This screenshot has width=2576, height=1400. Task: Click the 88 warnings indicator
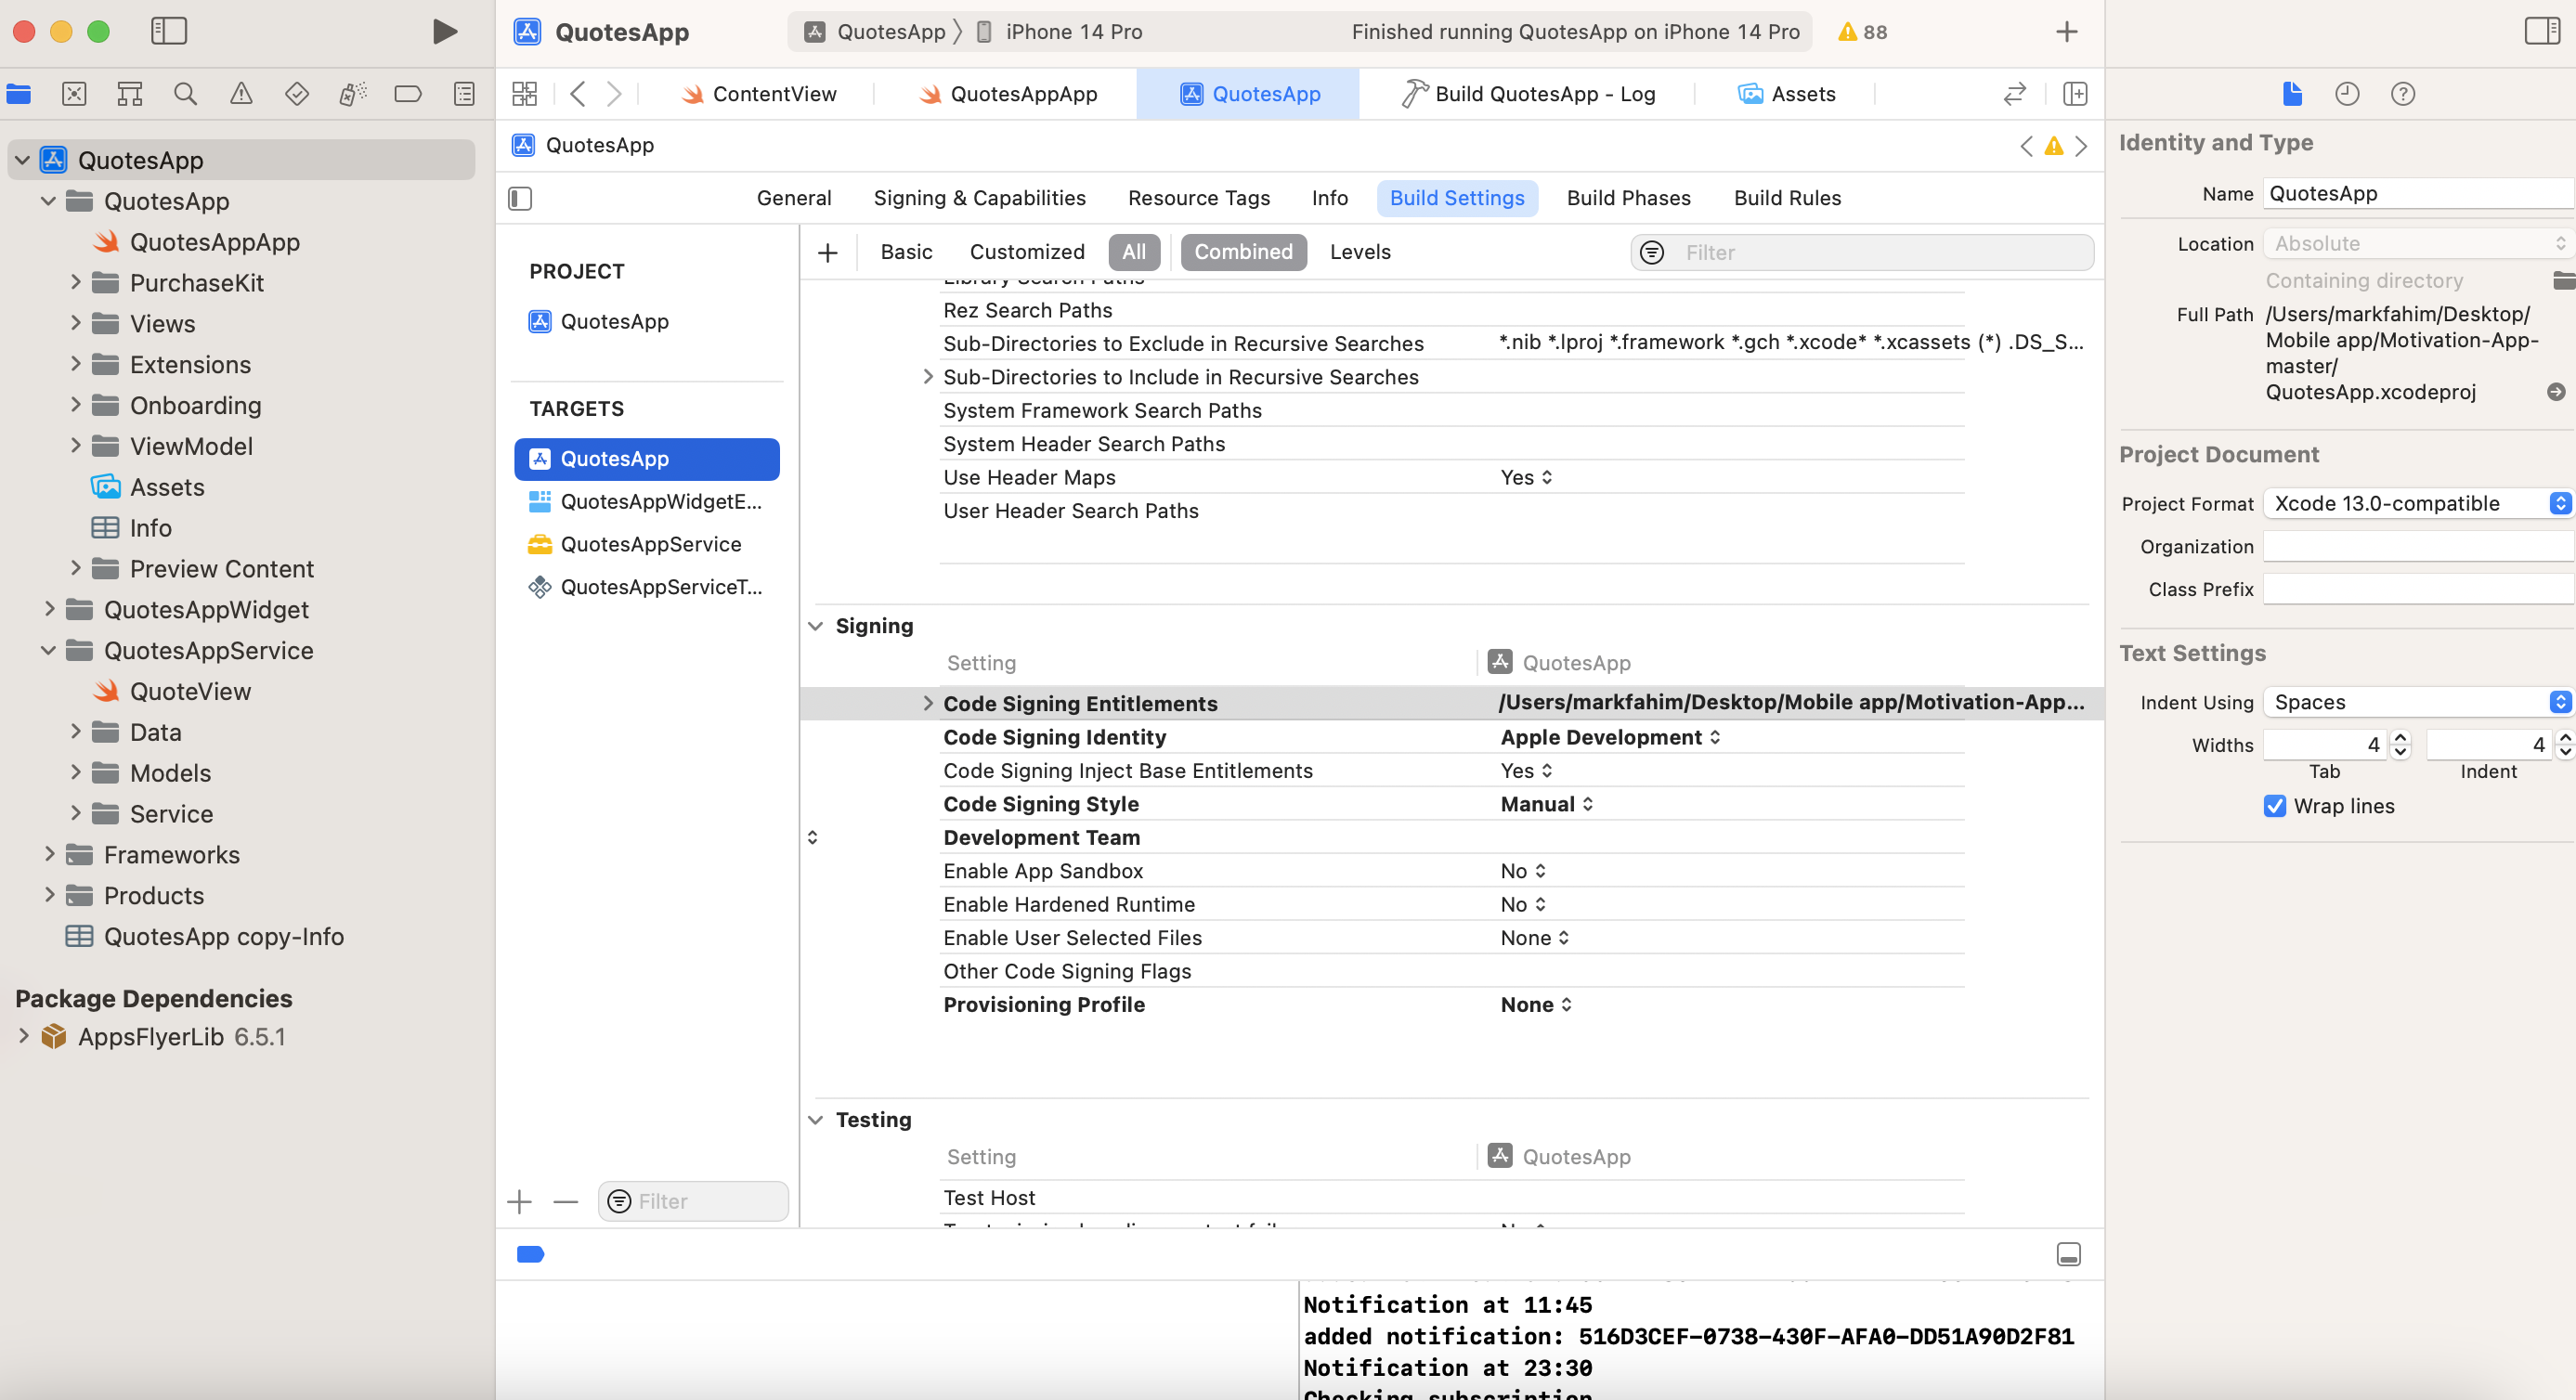[x=1862, y=32]
